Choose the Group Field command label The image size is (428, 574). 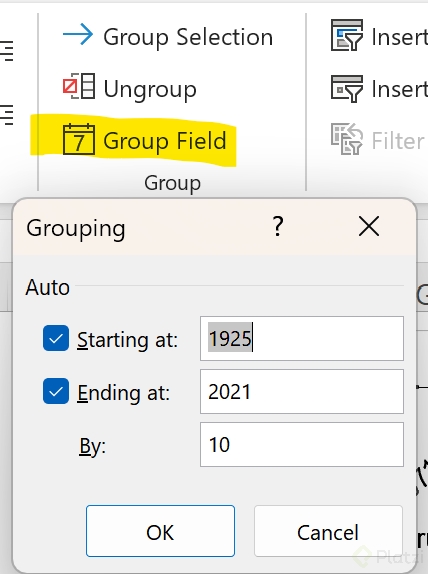coord(165,141)
